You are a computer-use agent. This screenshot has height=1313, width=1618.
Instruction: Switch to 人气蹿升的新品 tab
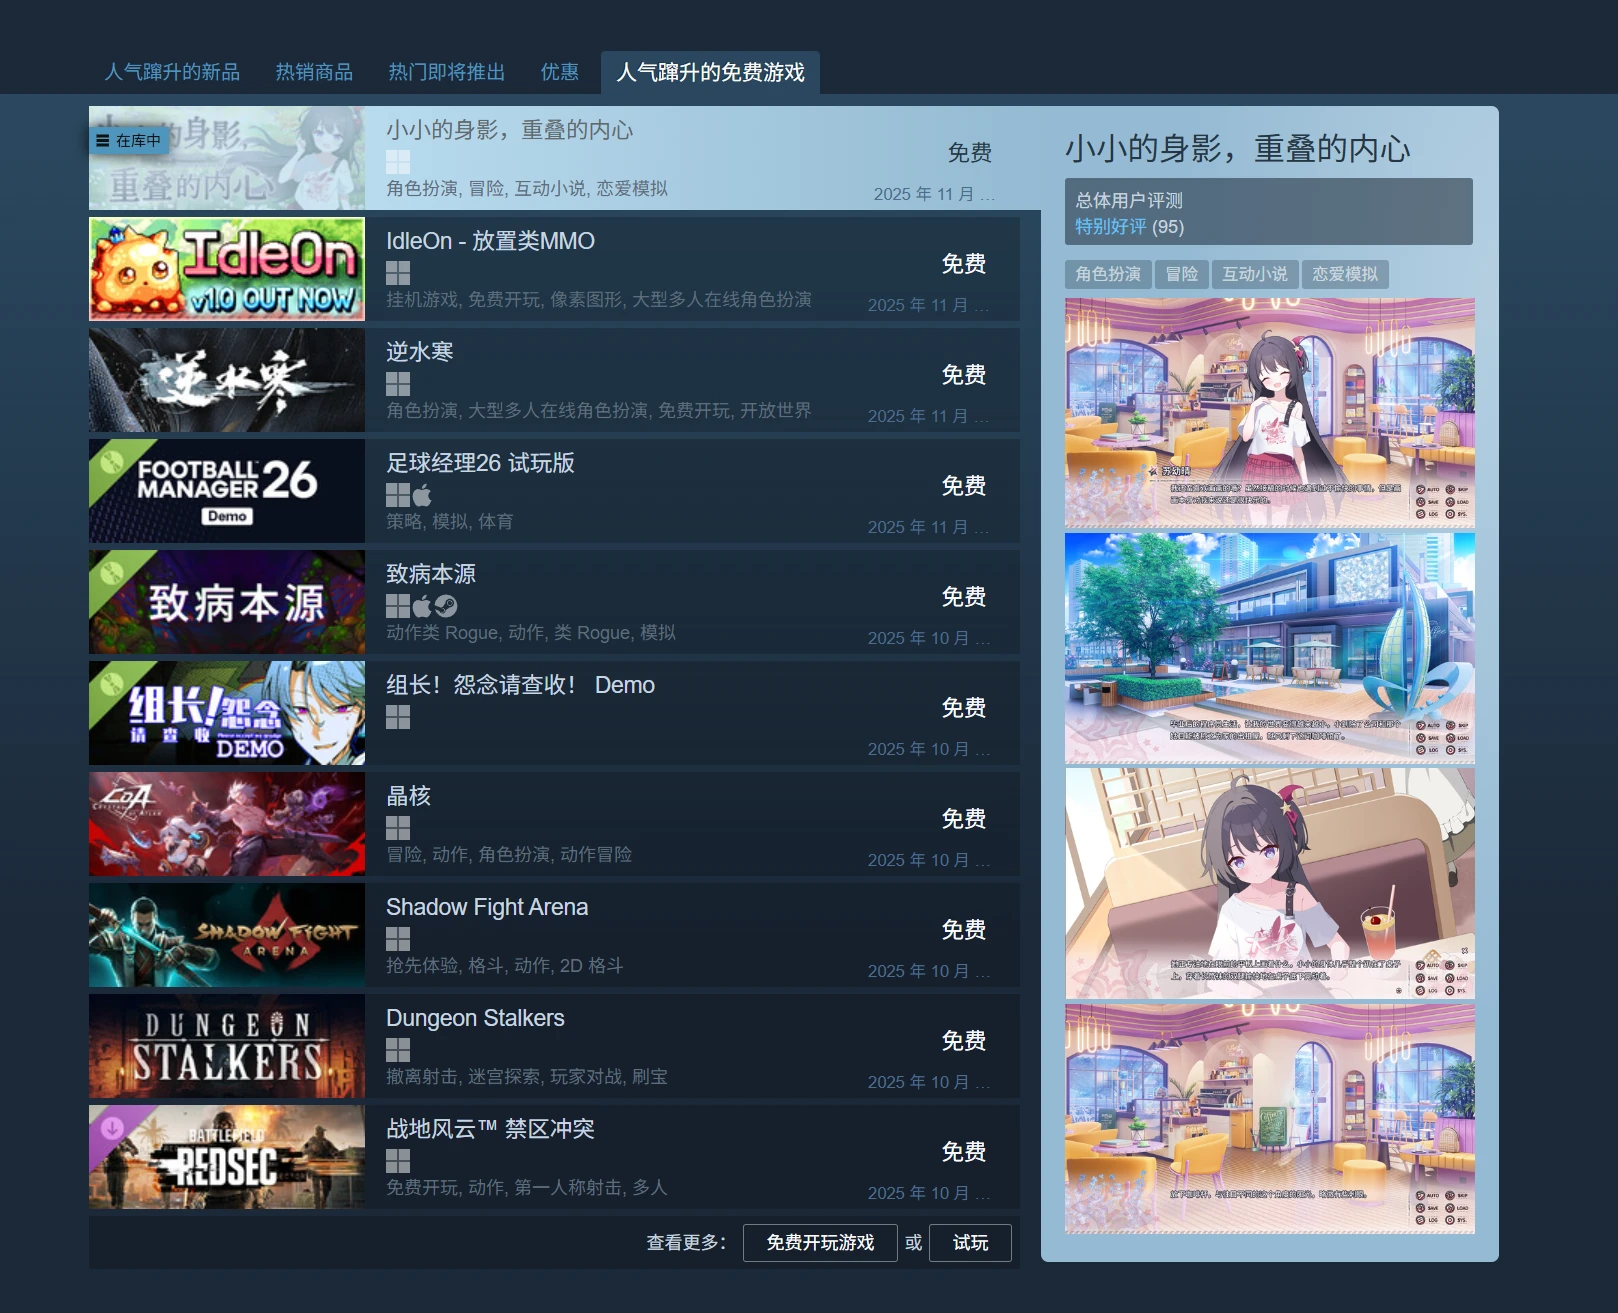tap(172, 72)
